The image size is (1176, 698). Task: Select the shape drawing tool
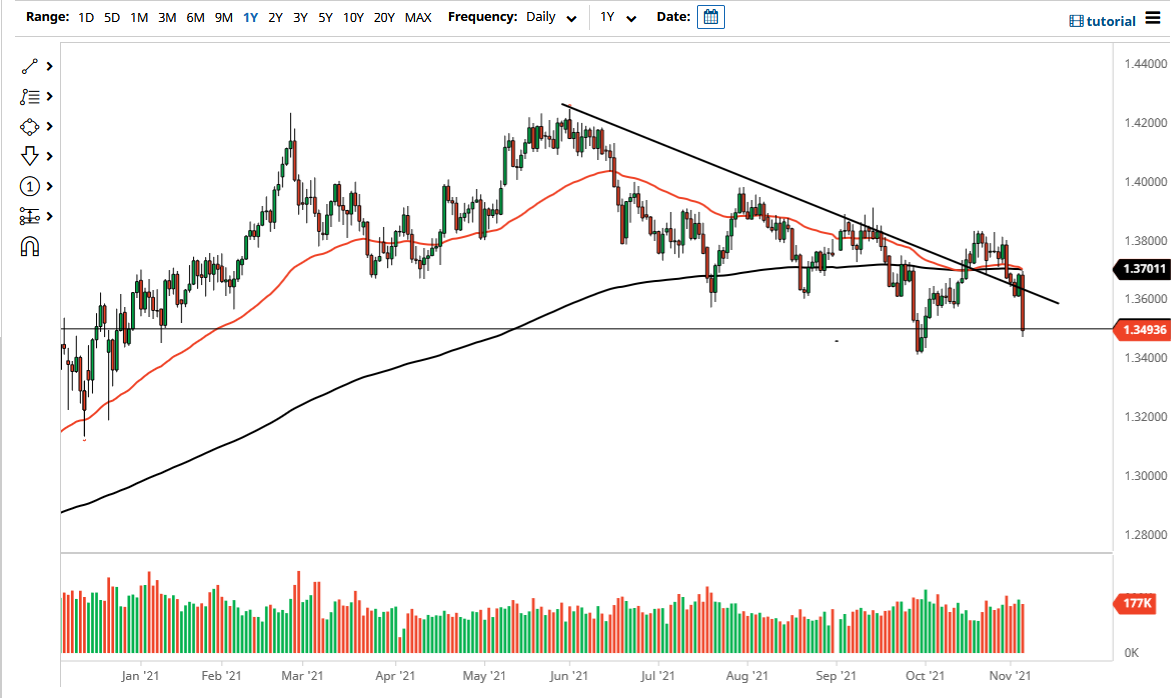click(x=30, y=126)
